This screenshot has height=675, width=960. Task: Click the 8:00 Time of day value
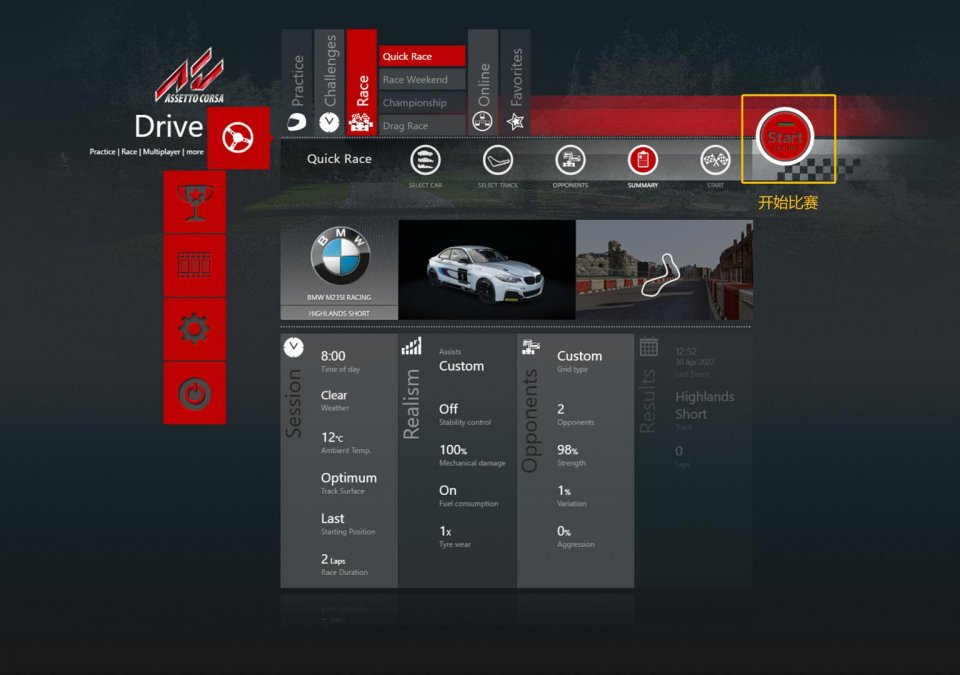[x=333, y=356]
